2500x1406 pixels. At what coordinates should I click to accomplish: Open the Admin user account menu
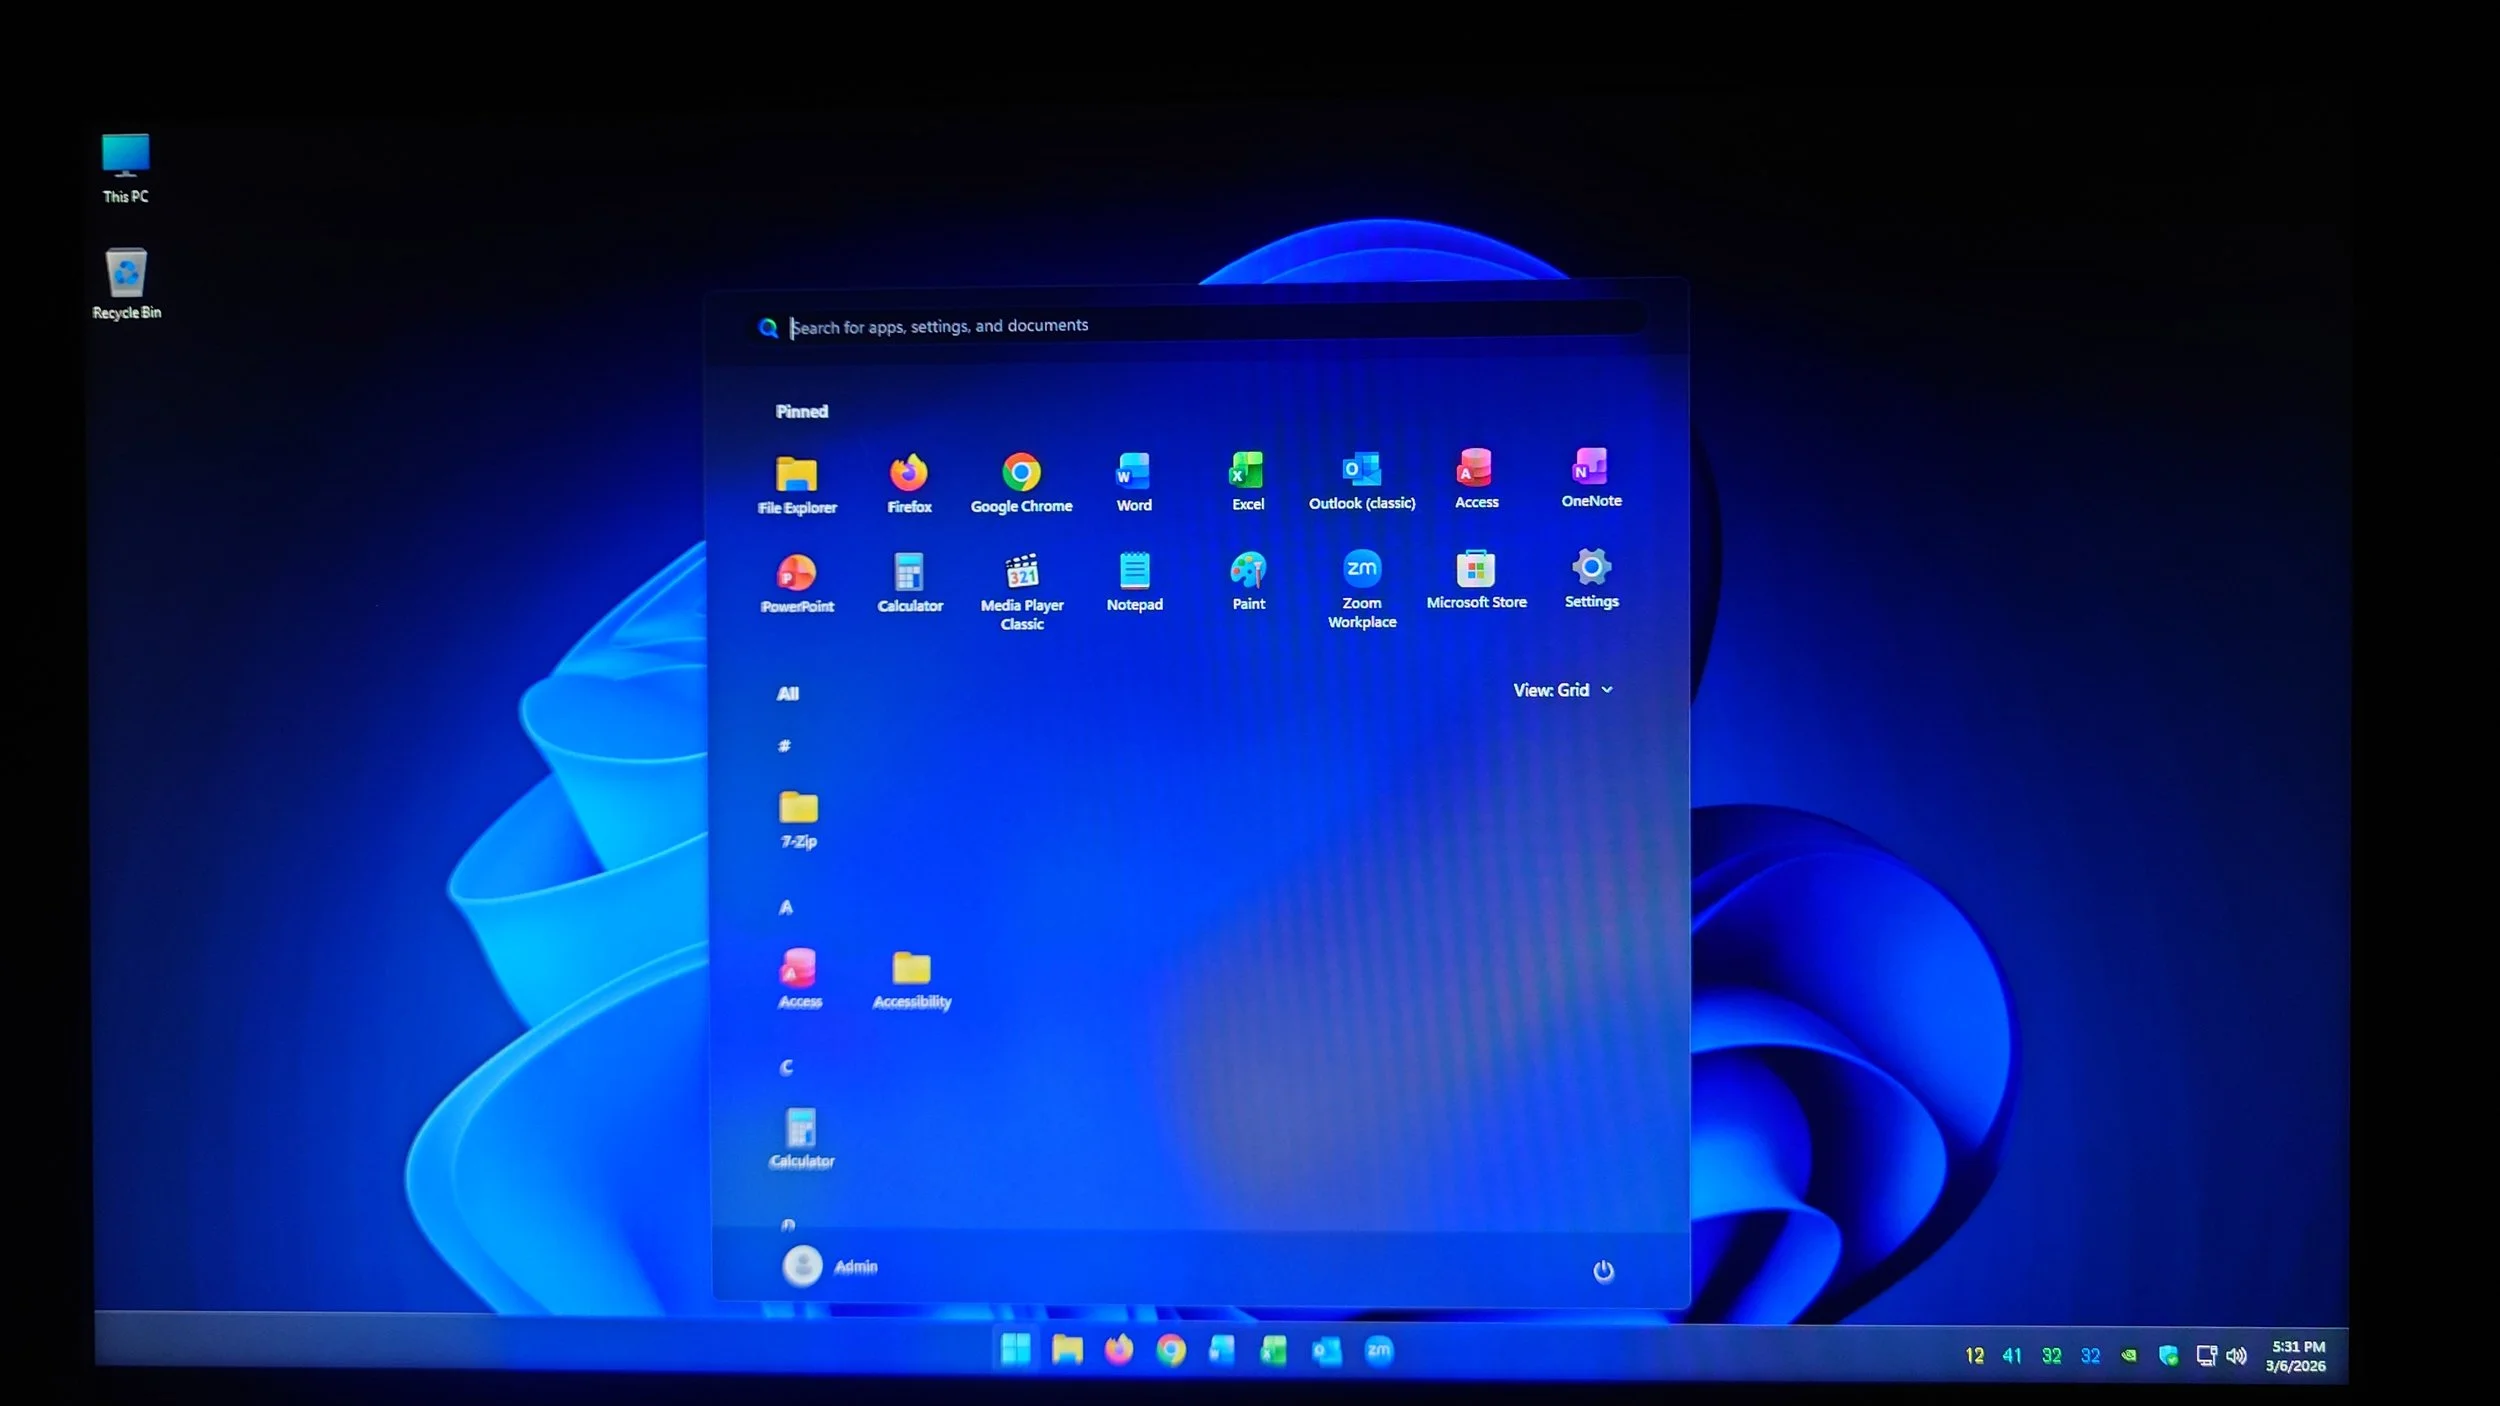coord(830,1266)
